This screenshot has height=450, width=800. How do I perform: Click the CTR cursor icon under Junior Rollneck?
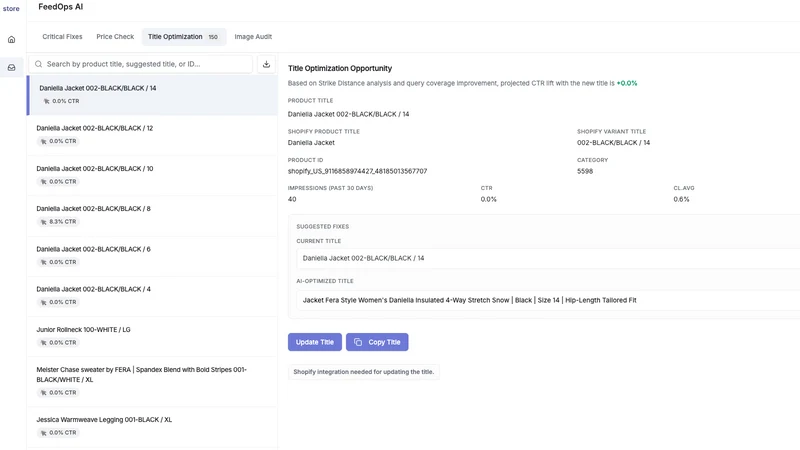(x=44, y=342)
